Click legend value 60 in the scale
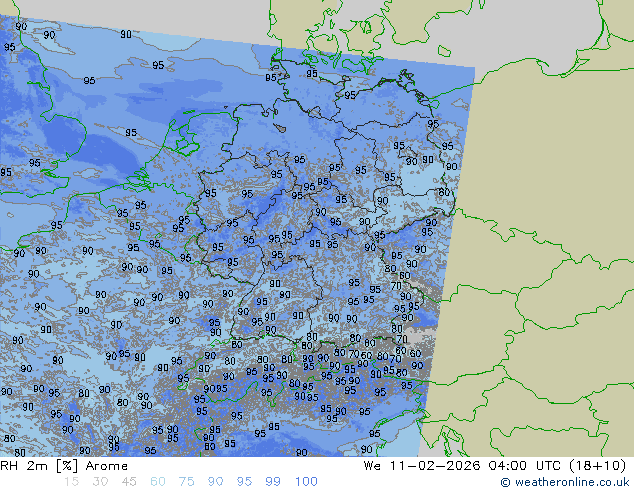The image size is (634, 490). [x=158, y=482]
